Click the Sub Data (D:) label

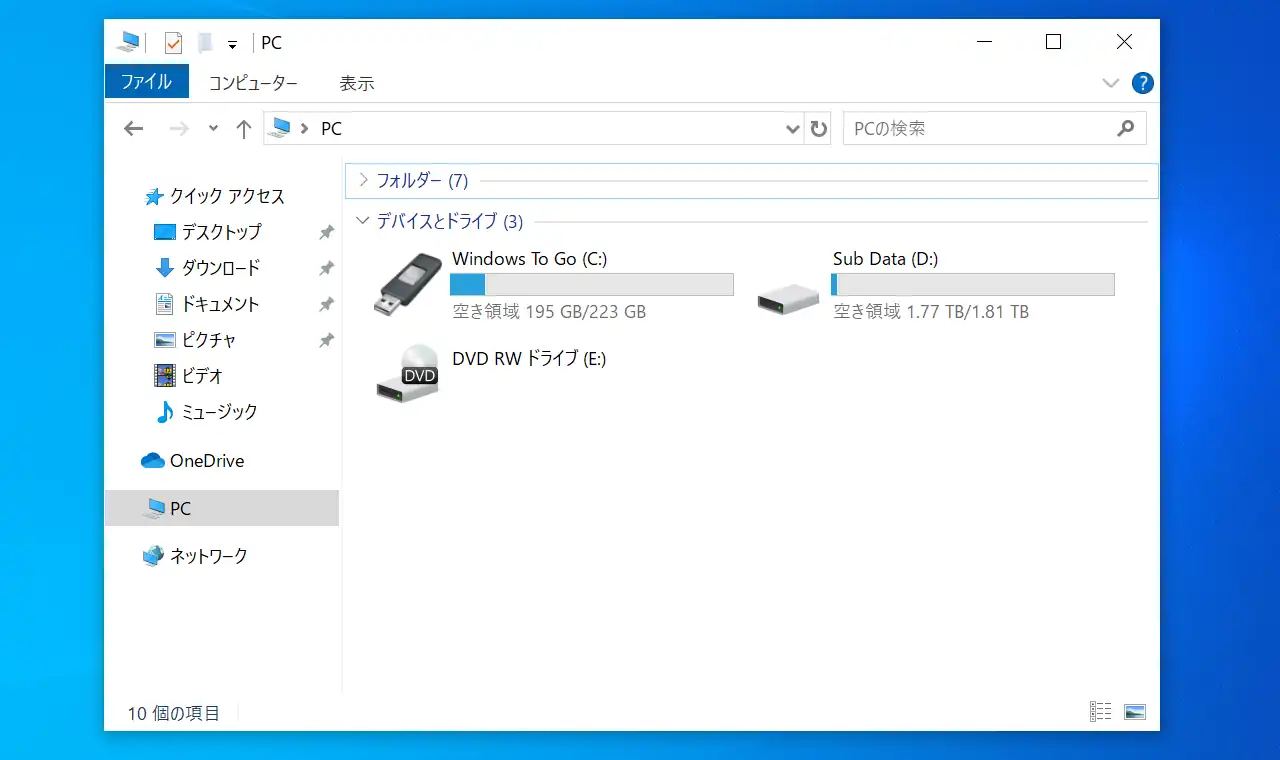(885, 259)
